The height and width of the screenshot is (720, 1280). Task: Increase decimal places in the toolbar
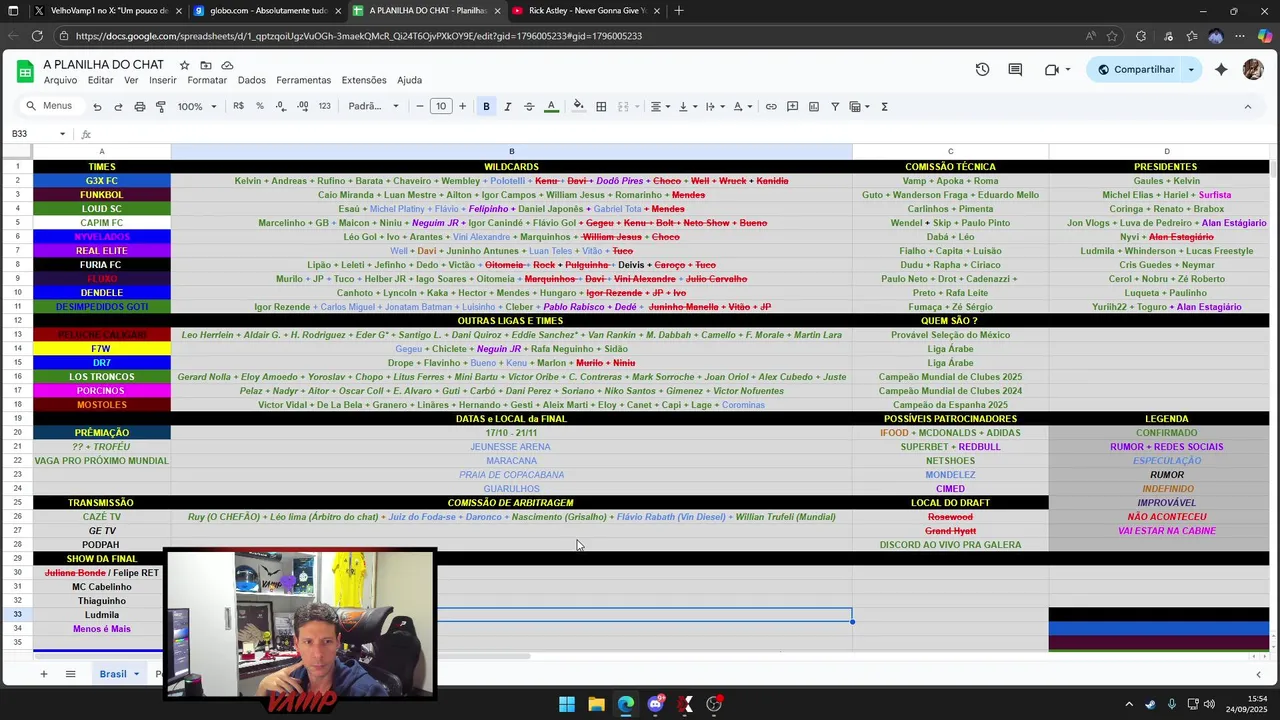pyautogui.click(x=303, y=106)
